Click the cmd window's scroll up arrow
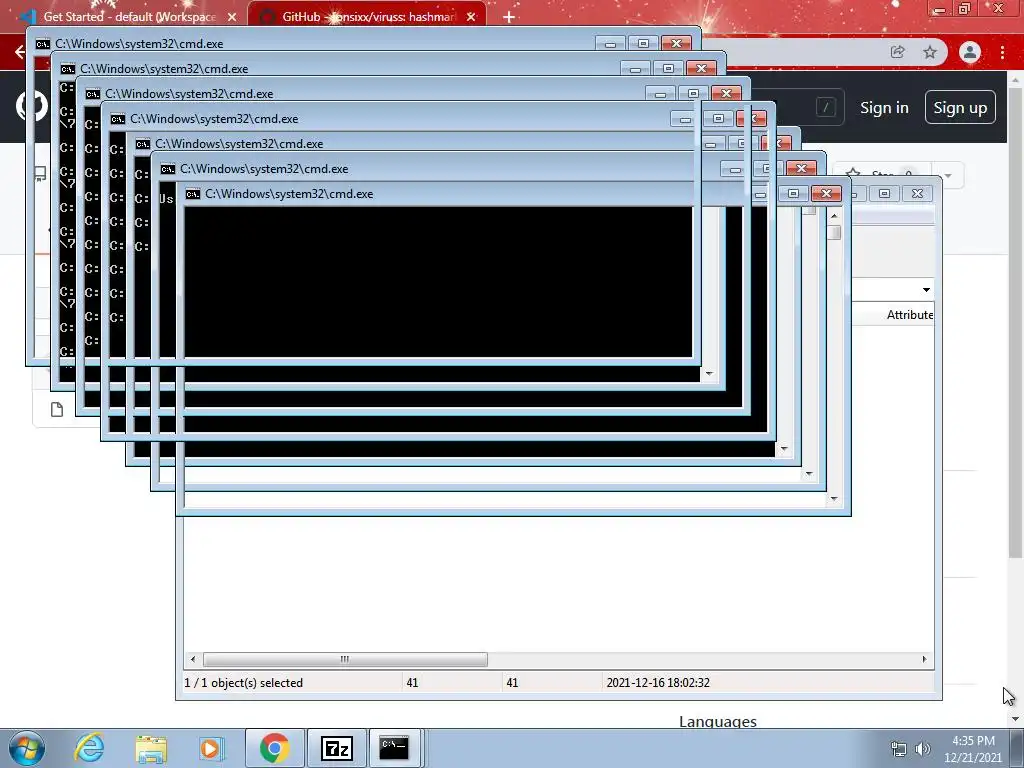The image size is (1024, 768). coord(834,216)
